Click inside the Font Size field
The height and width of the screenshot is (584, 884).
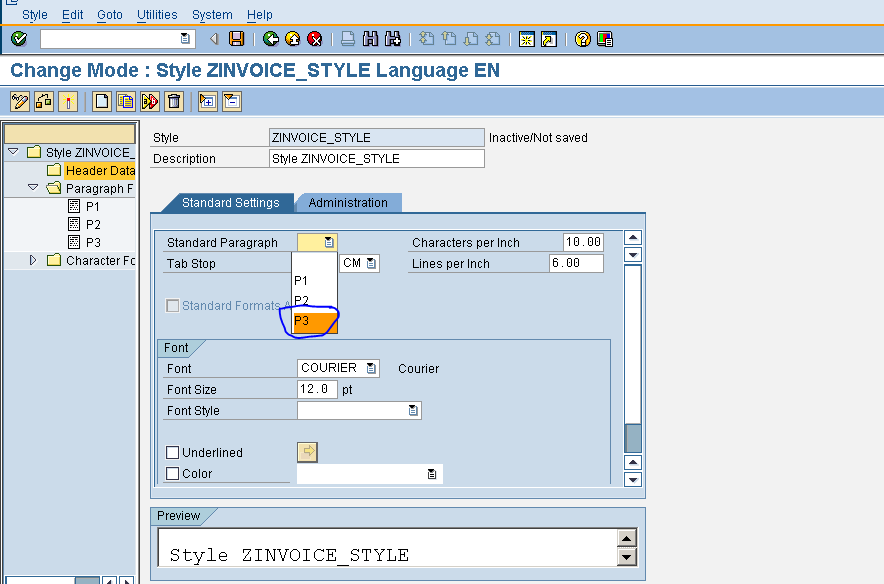[x=315, y=389]
